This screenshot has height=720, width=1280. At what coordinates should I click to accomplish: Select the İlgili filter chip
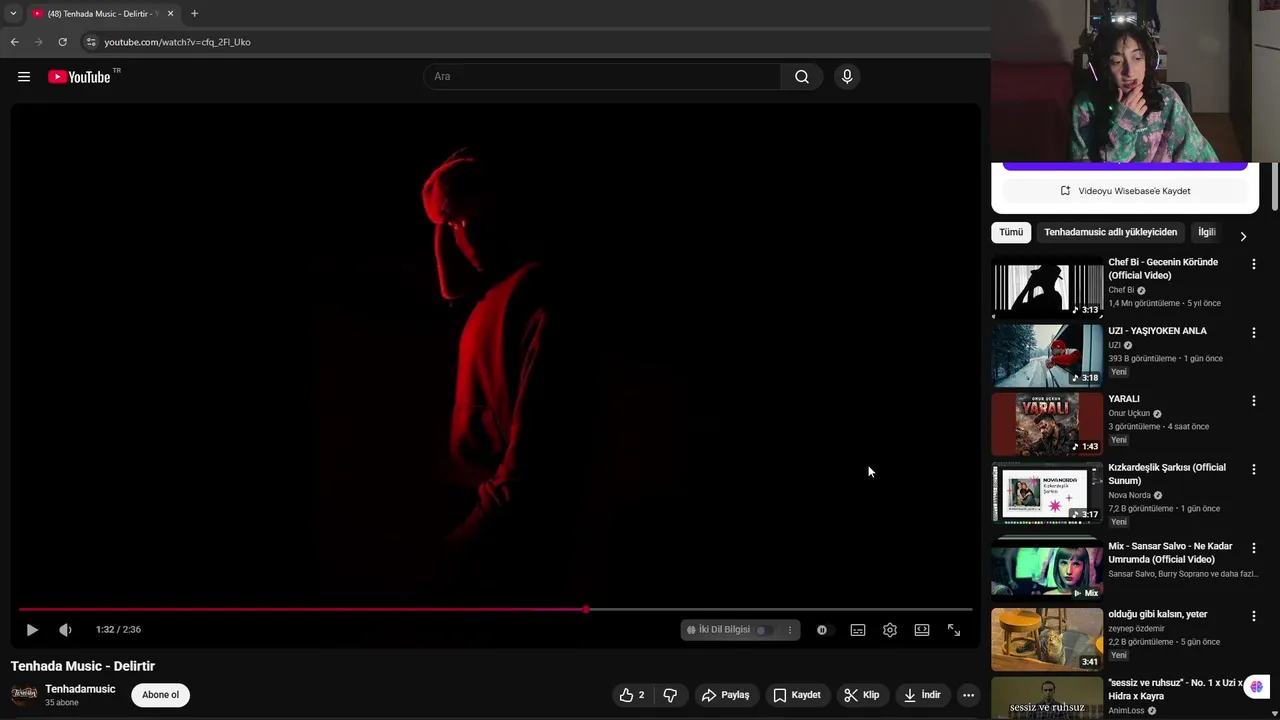point(1207,232)
